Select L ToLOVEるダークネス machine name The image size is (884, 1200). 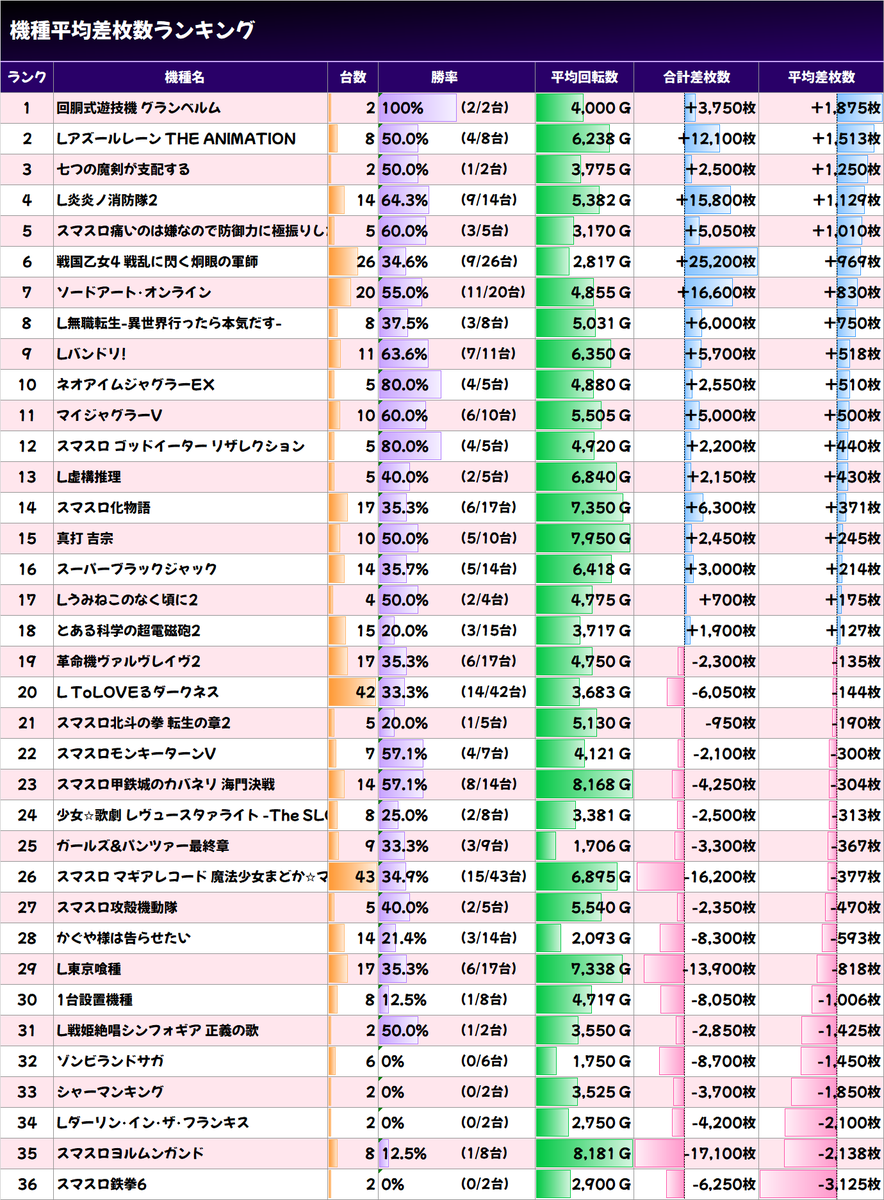138,692
